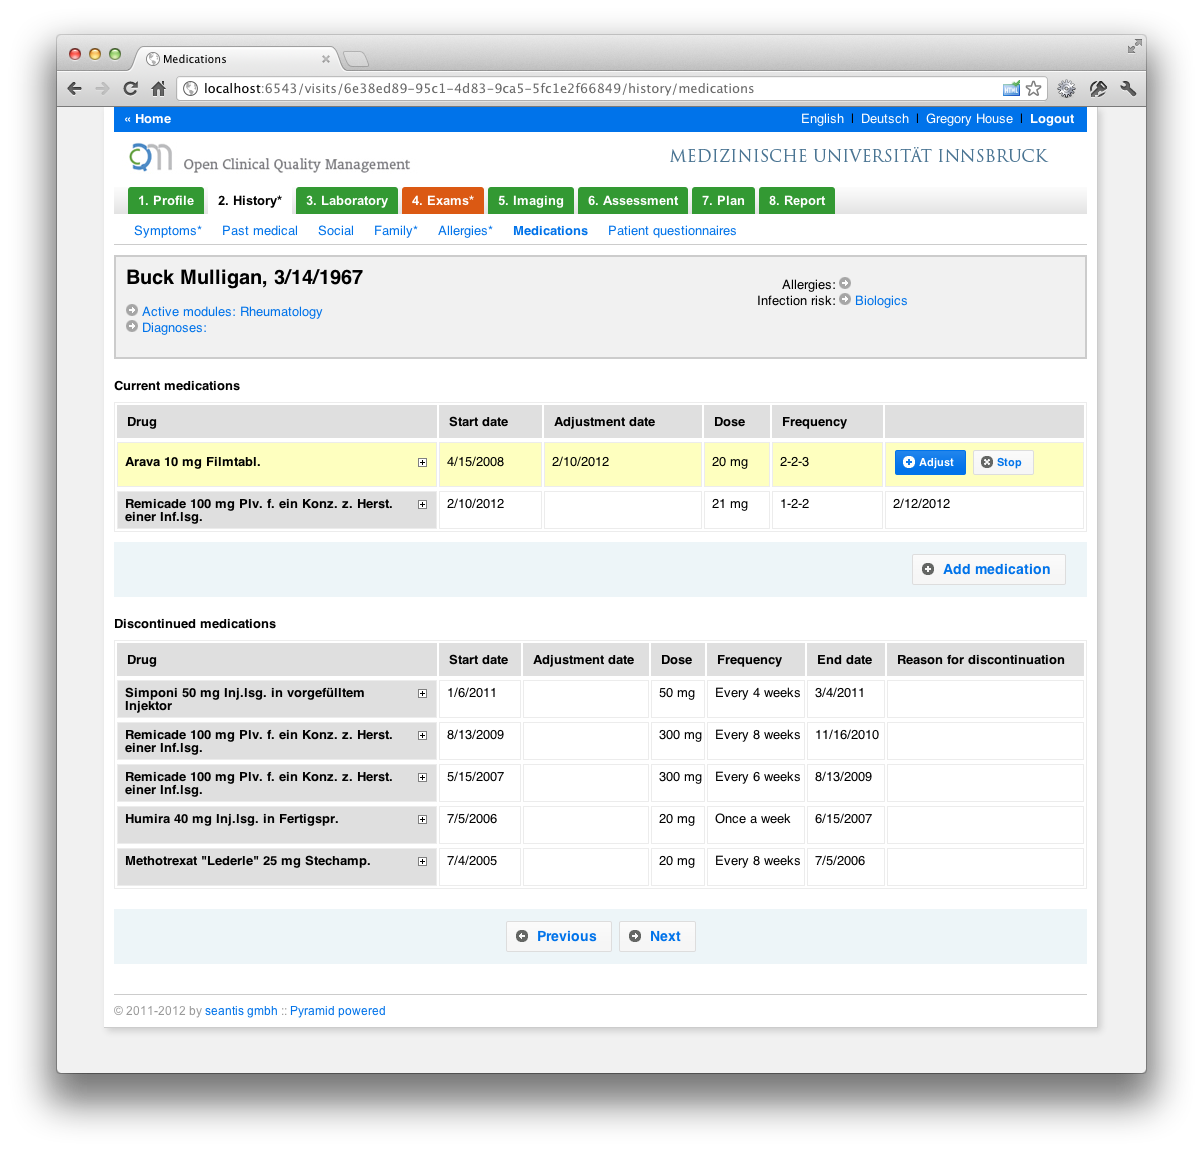
Task: Click the OCQM logo icon
Action: pos(151,157)
